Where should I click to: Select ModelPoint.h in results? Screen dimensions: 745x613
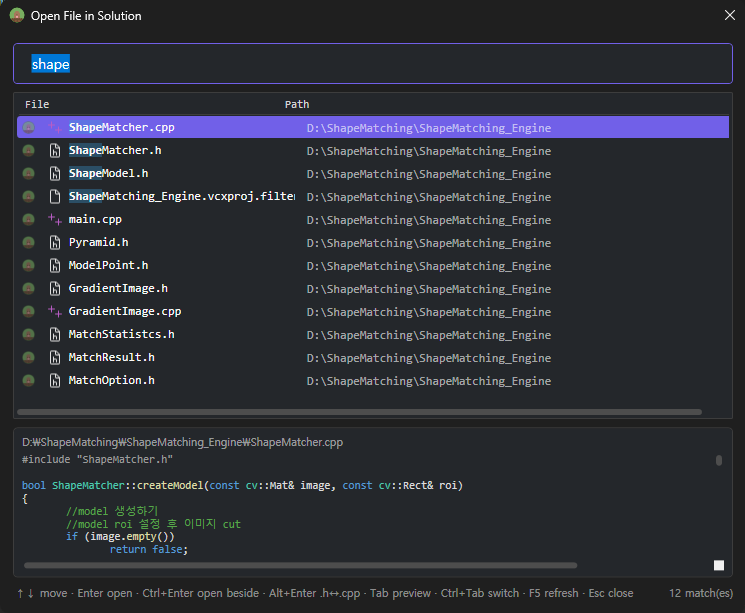[x=372, y=265]
